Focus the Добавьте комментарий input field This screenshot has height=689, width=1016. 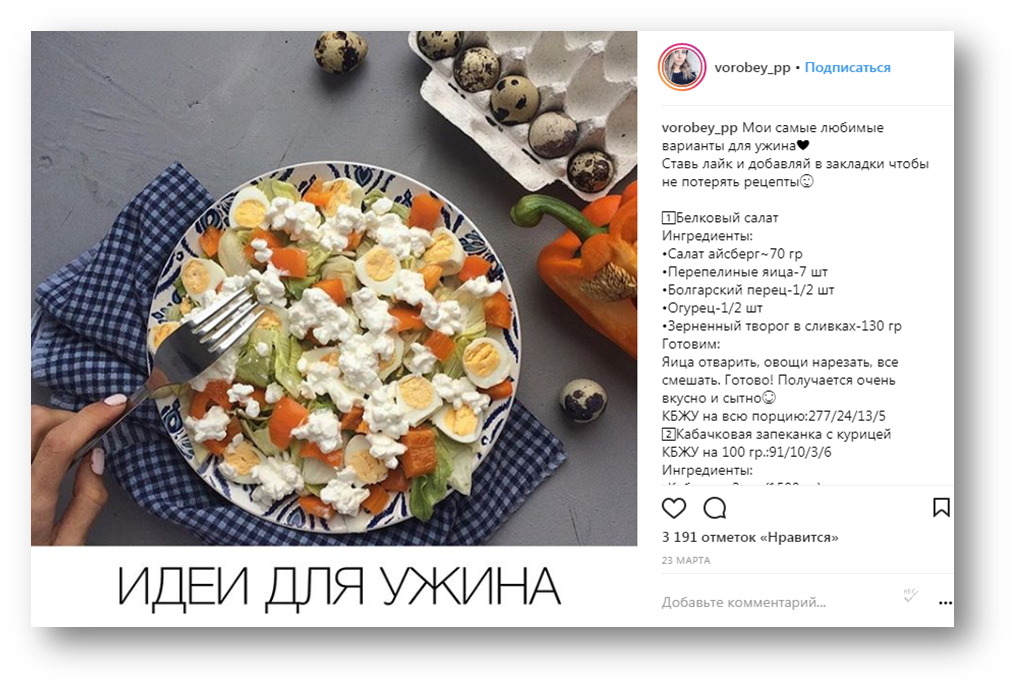click(x=778, y=602)
